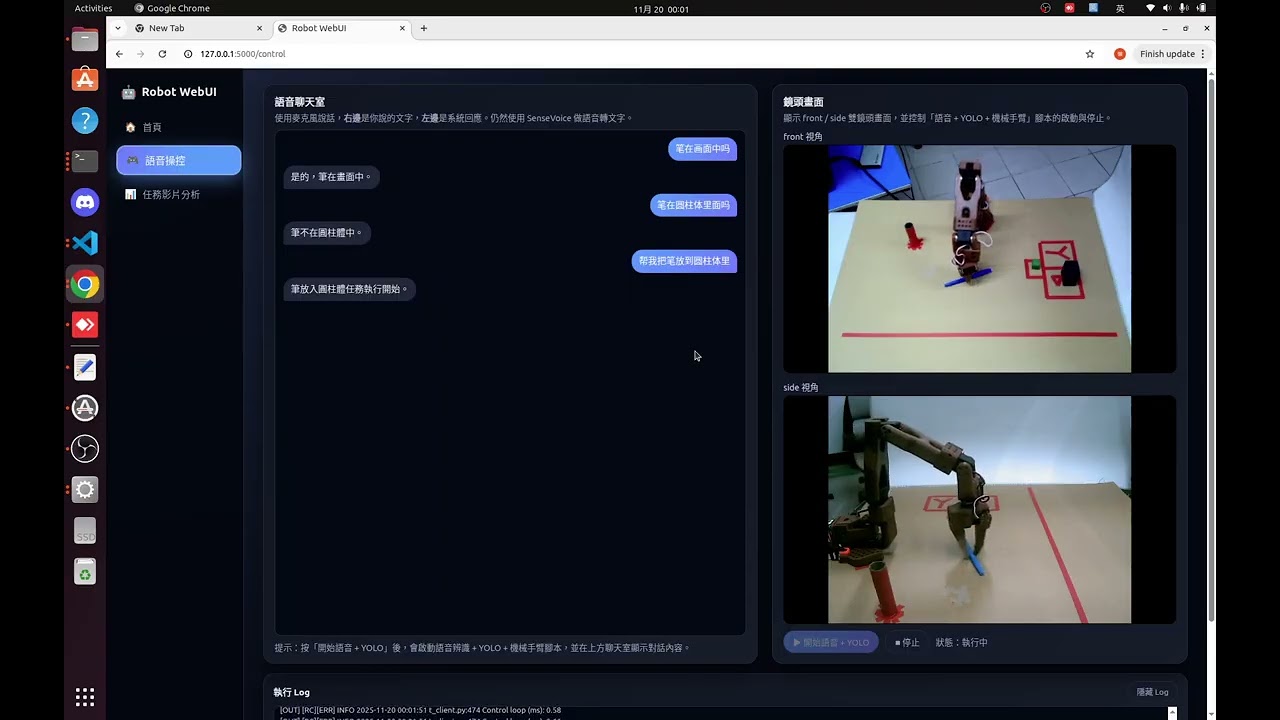
Task: Click the 執行 Log heading
Action: (292, 692)
